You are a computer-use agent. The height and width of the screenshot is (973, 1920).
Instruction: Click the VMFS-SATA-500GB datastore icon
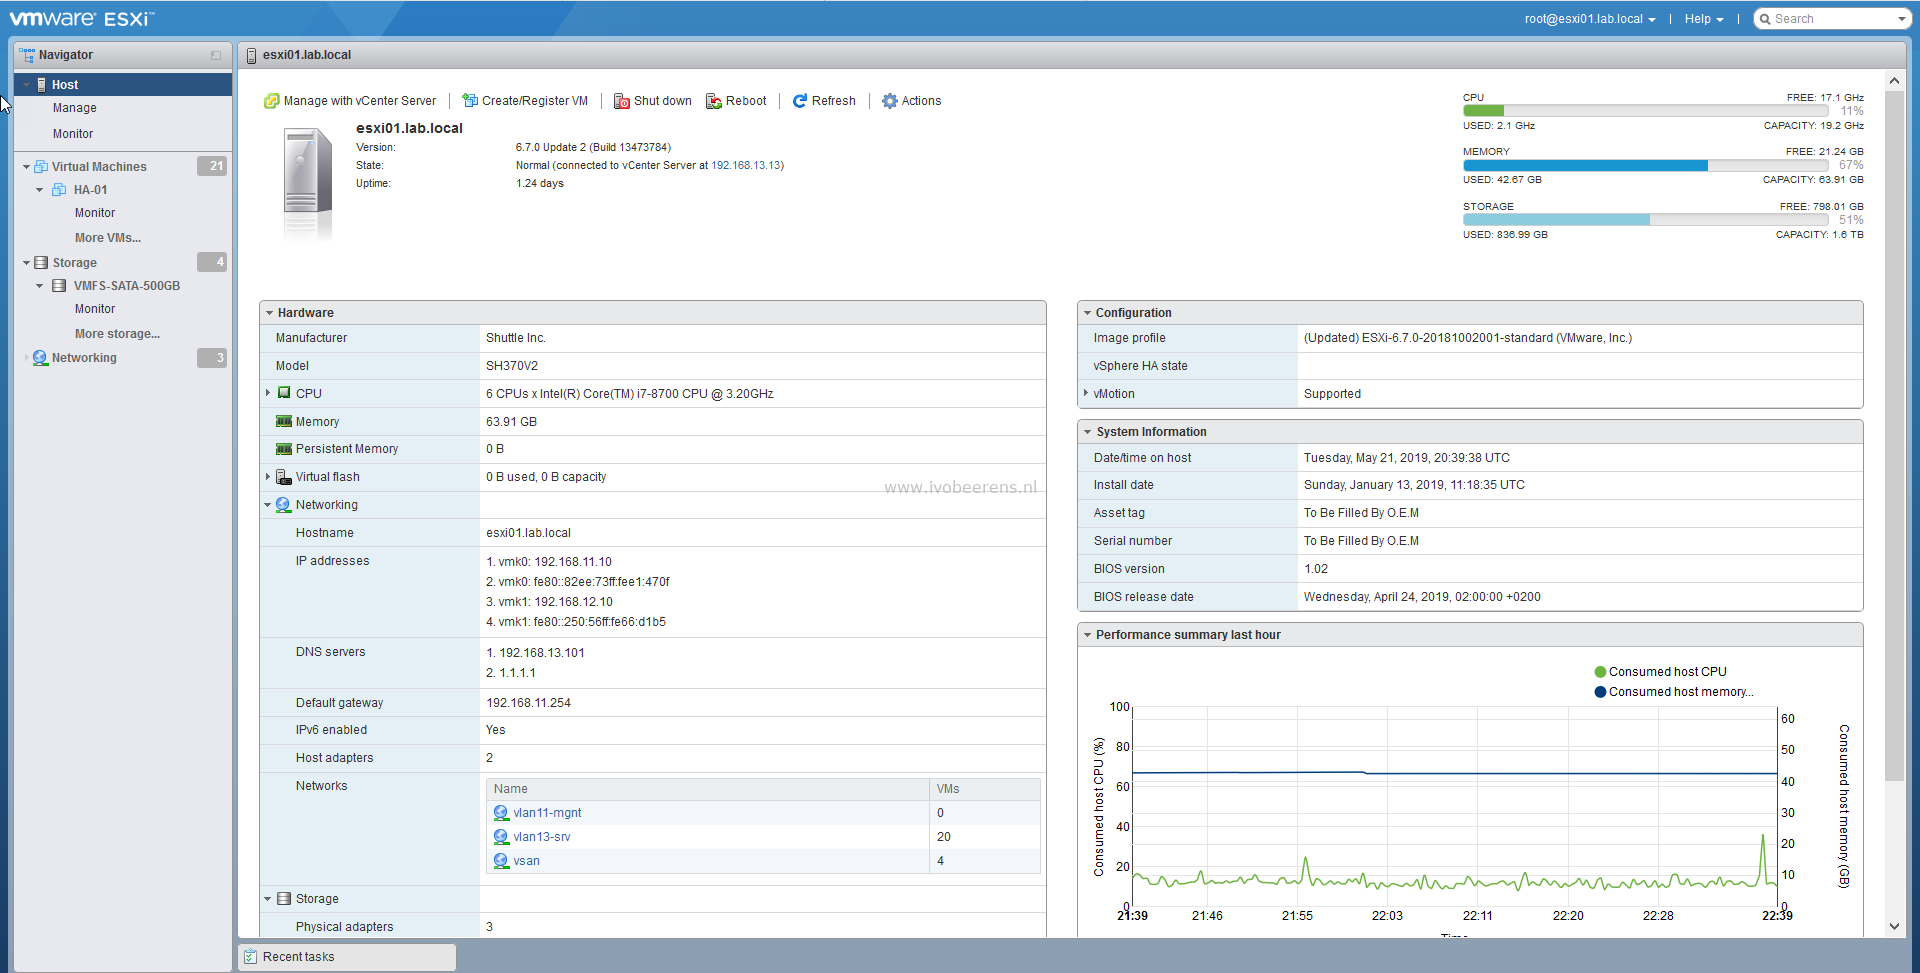[59, 286]
